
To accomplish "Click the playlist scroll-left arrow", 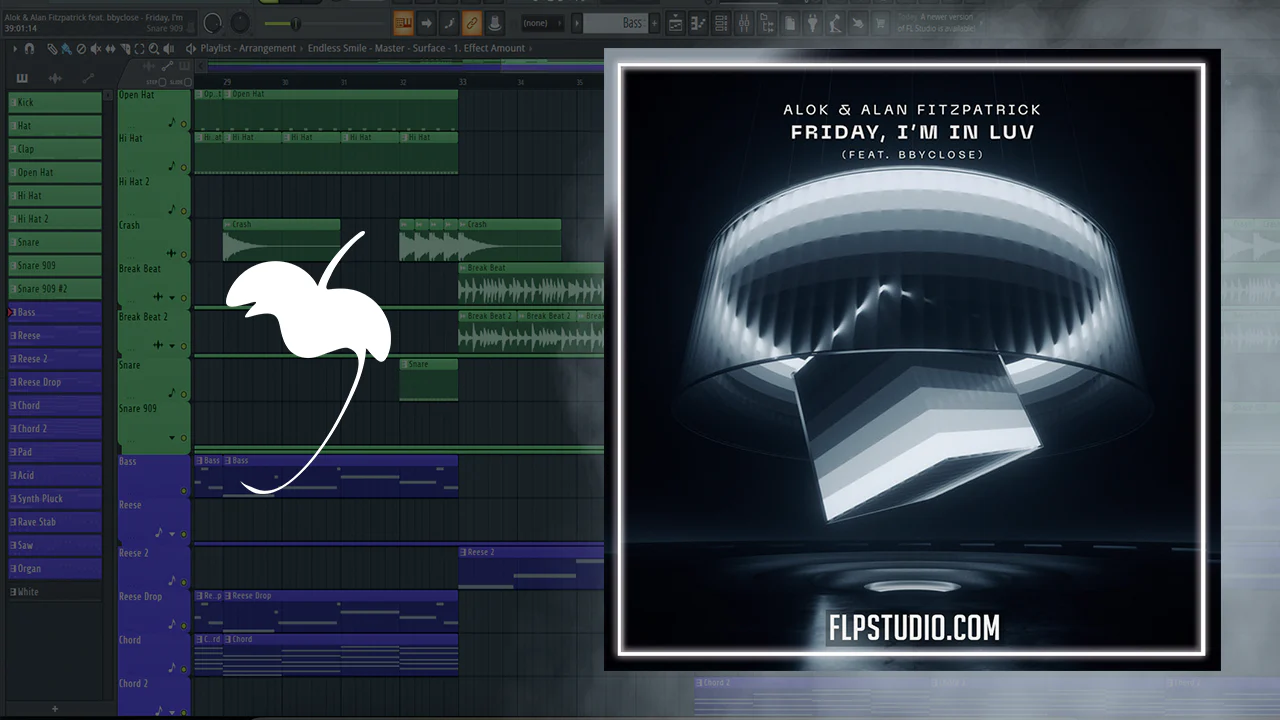I will point(200,67).
